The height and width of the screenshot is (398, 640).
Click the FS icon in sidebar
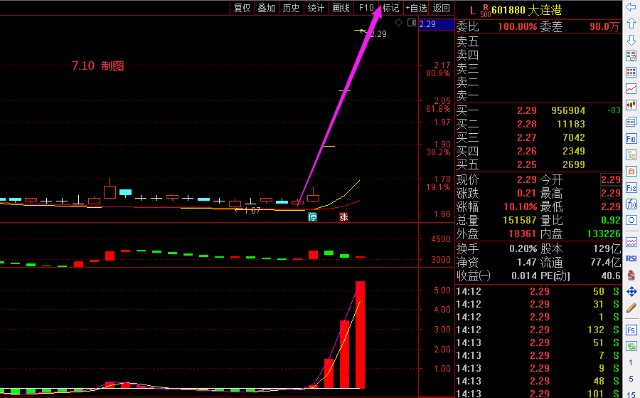click(631, 330)
